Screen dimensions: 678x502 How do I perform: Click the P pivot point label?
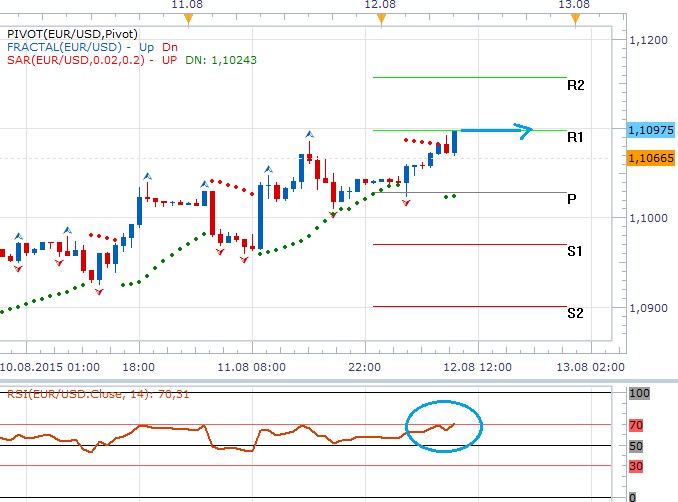click(571, 199)
